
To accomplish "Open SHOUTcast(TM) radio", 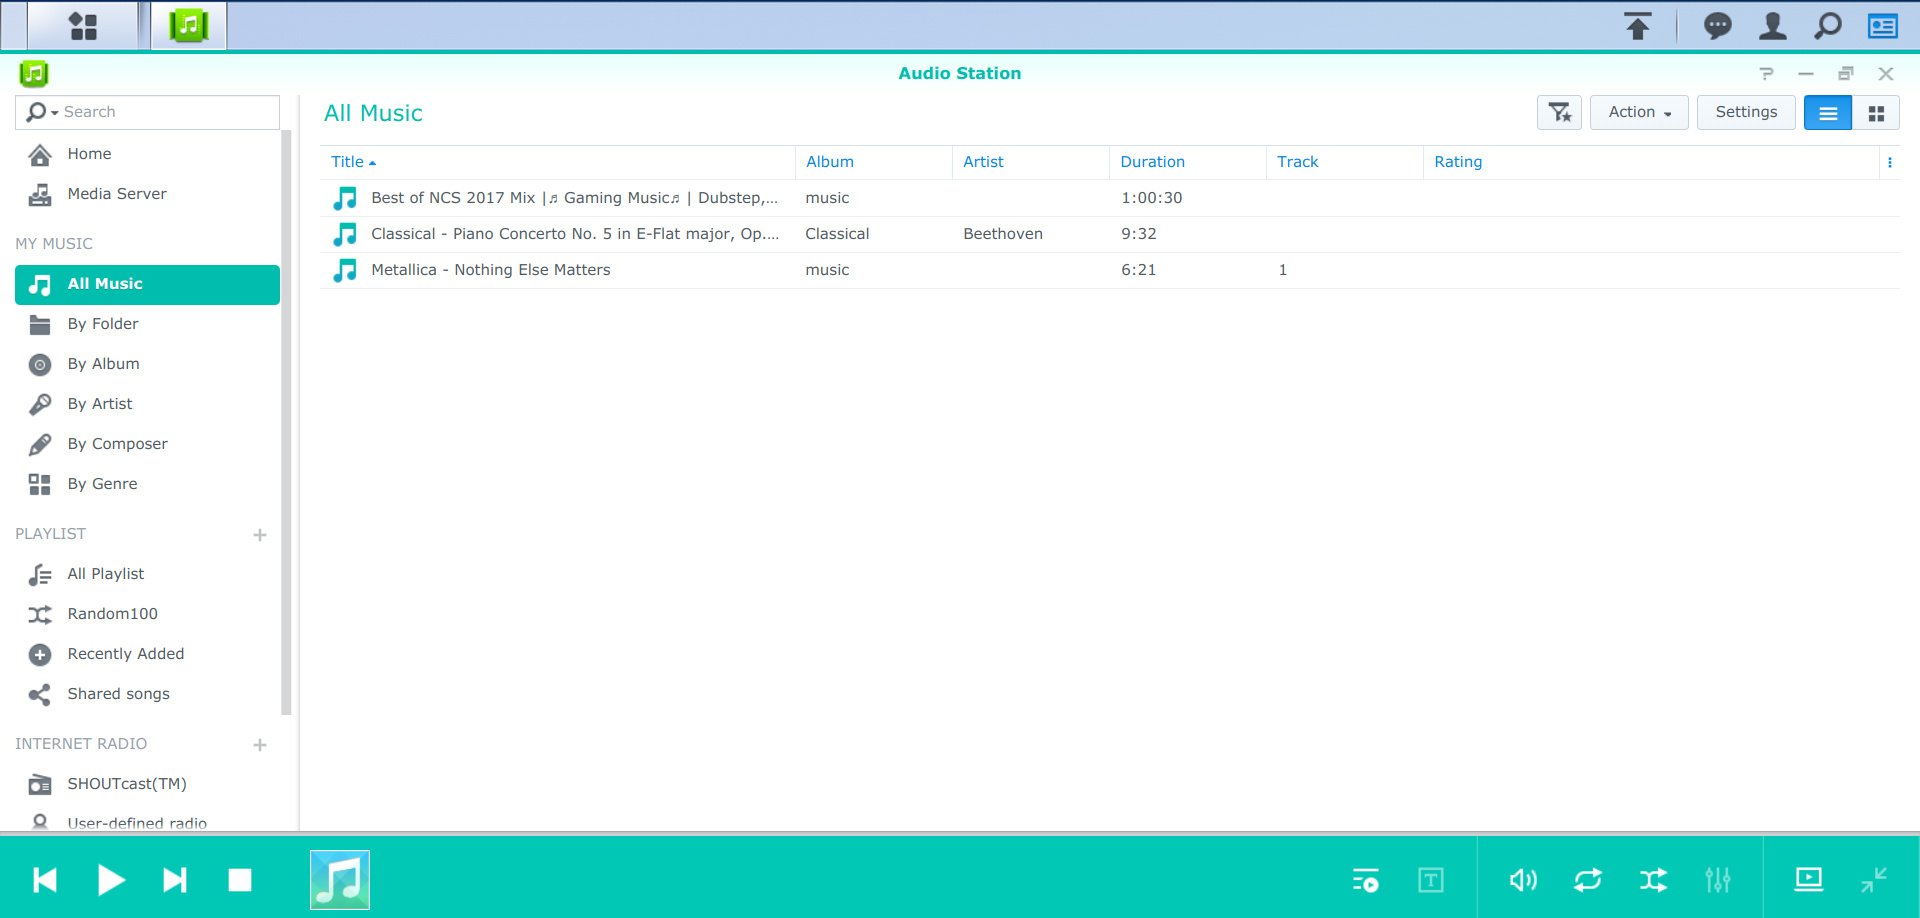I will tap(147, 784).
